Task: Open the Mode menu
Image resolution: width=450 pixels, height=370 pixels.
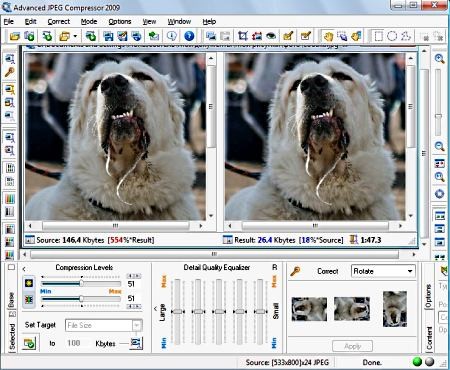Action: click(x=89, y=22)
